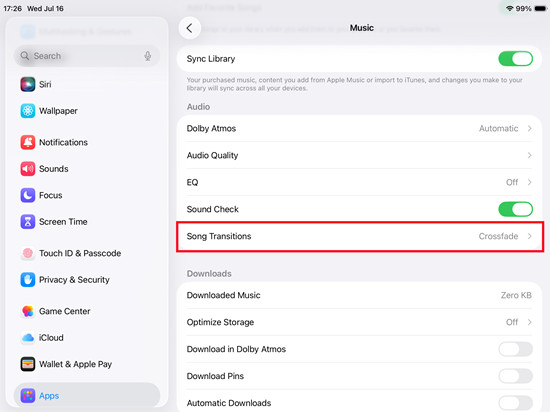The height and width of the screenshot is (412, 550).
Task: Tap the magnifying glass search icon
Action: (x=25, y=56)
